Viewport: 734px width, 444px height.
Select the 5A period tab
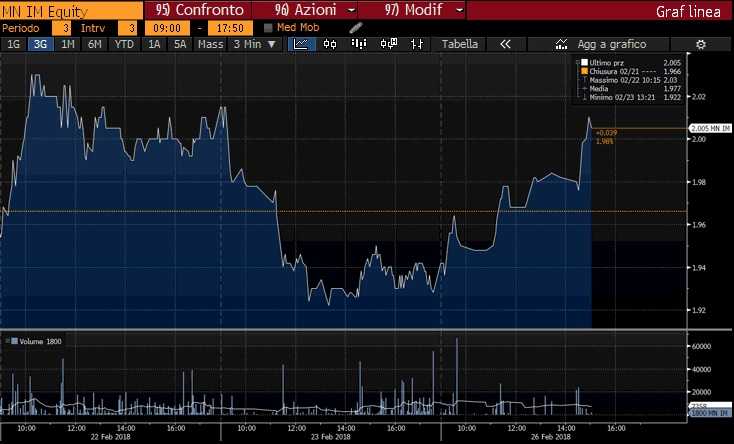180,44
